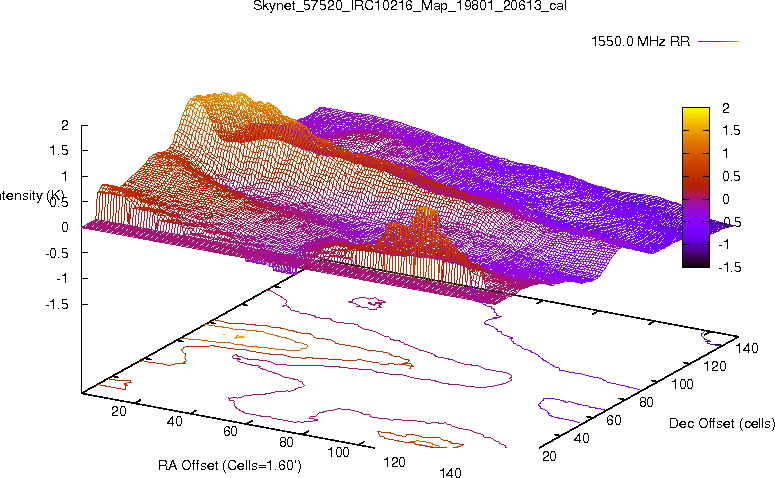Click the color bar tick label 0

point(726,199)
